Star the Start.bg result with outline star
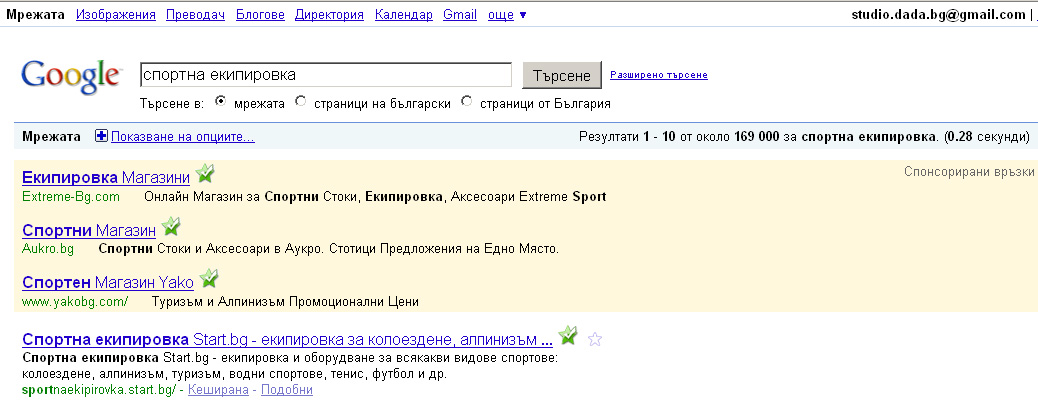Viewport: 1038px width, 409px height. point(595,339)
